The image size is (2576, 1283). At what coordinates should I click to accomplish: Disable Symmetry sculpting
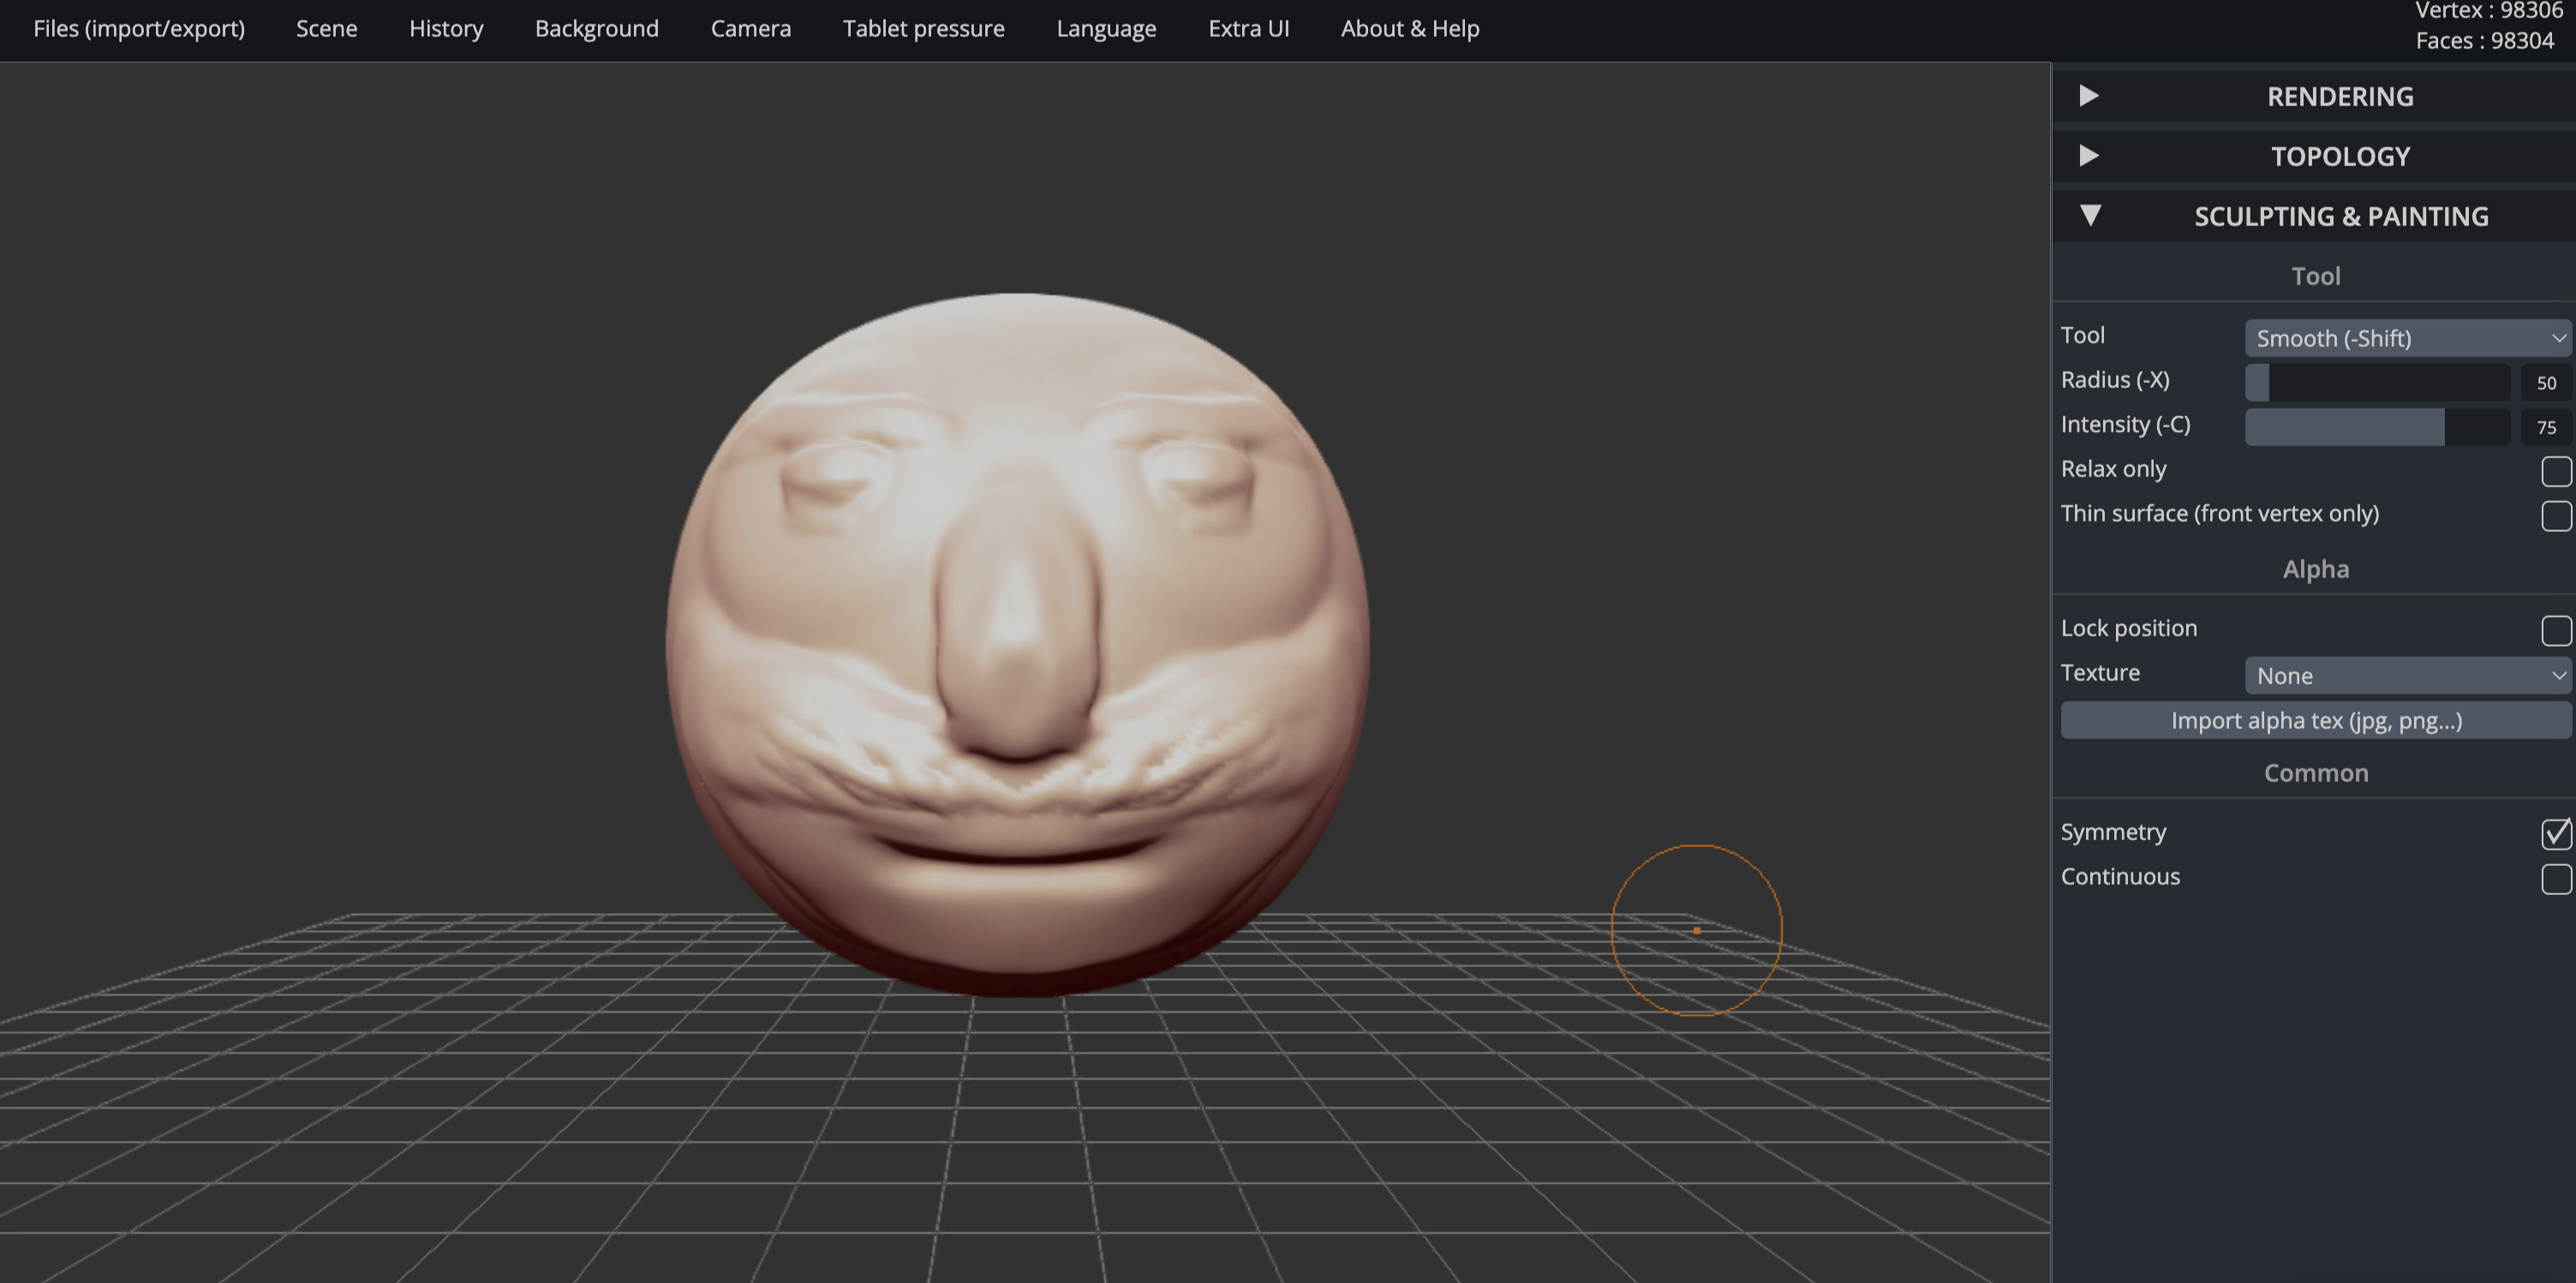(2556, 834)
